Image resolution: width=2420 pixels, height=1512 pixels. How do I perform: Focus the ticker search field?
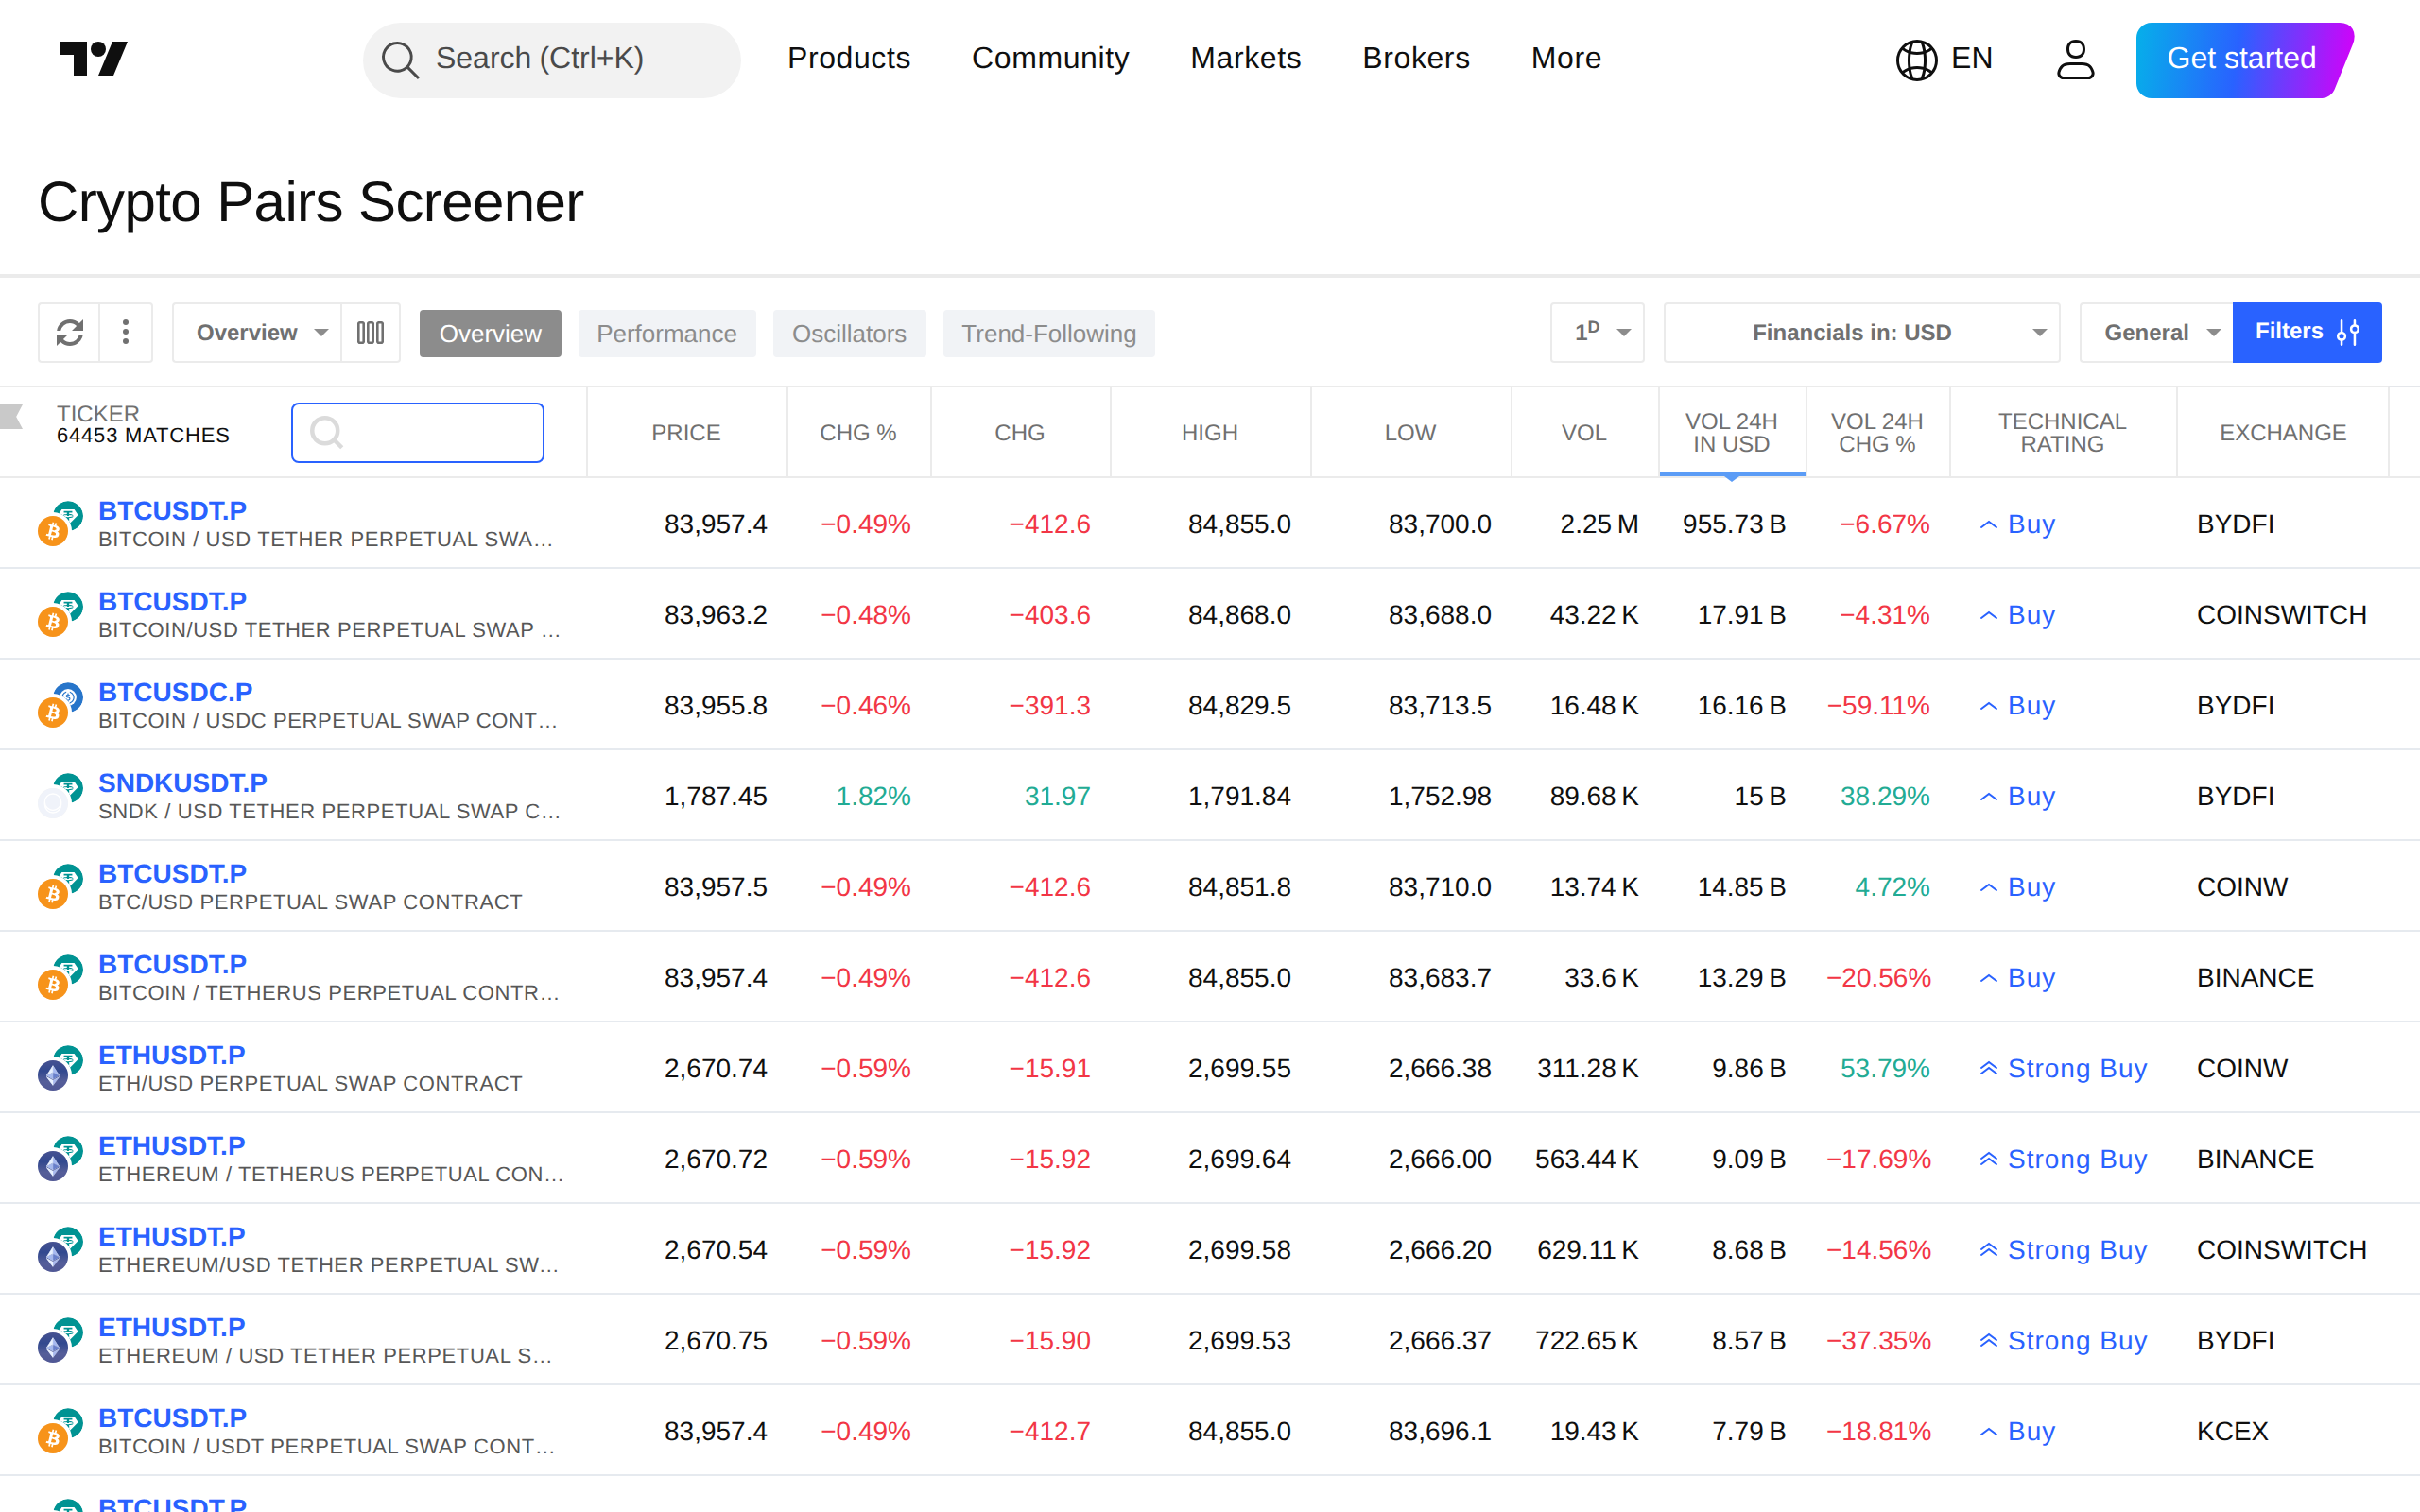tap(418, 432)
